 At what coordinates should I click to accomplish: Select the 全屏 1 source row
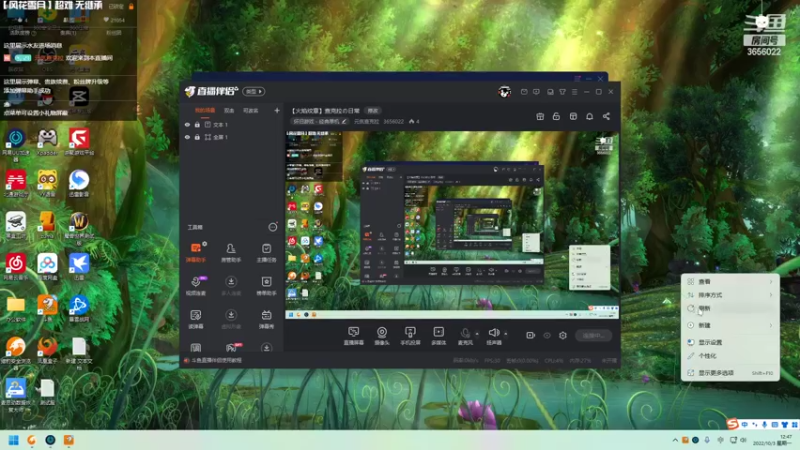[232, 137]
